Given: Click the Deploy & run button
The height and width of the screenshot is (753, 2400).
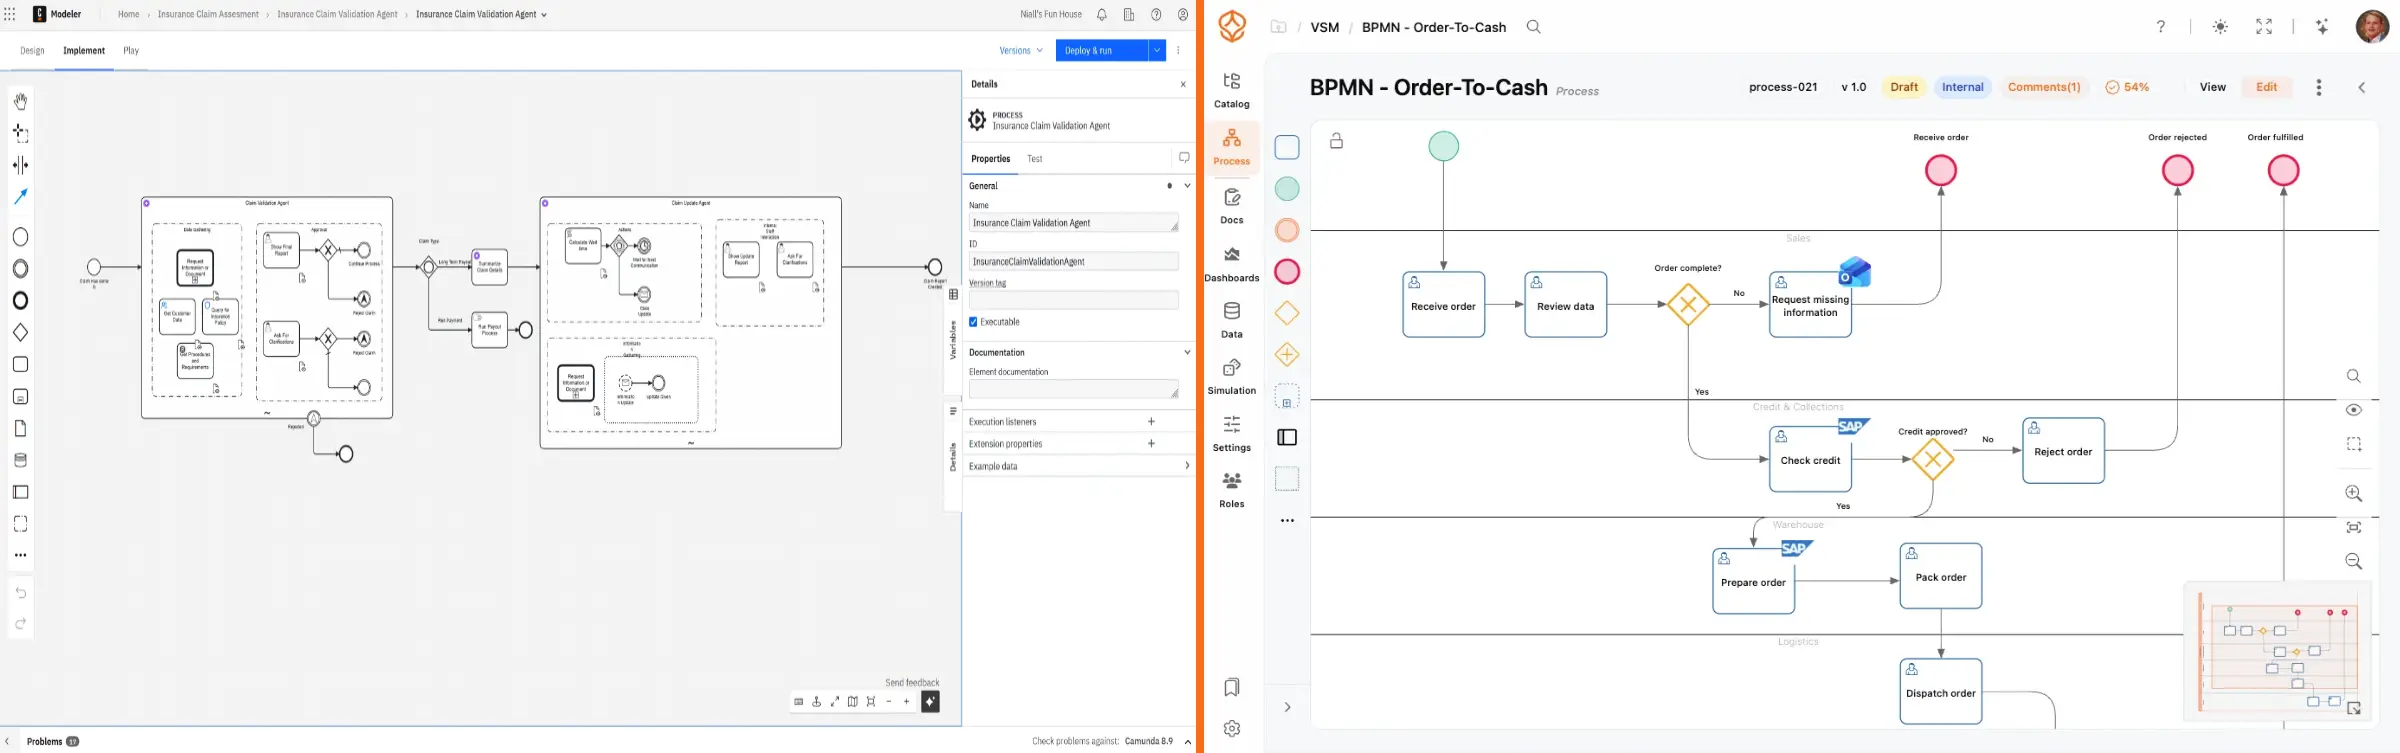Looking at the screenshot, I should tap(1102, 50).
